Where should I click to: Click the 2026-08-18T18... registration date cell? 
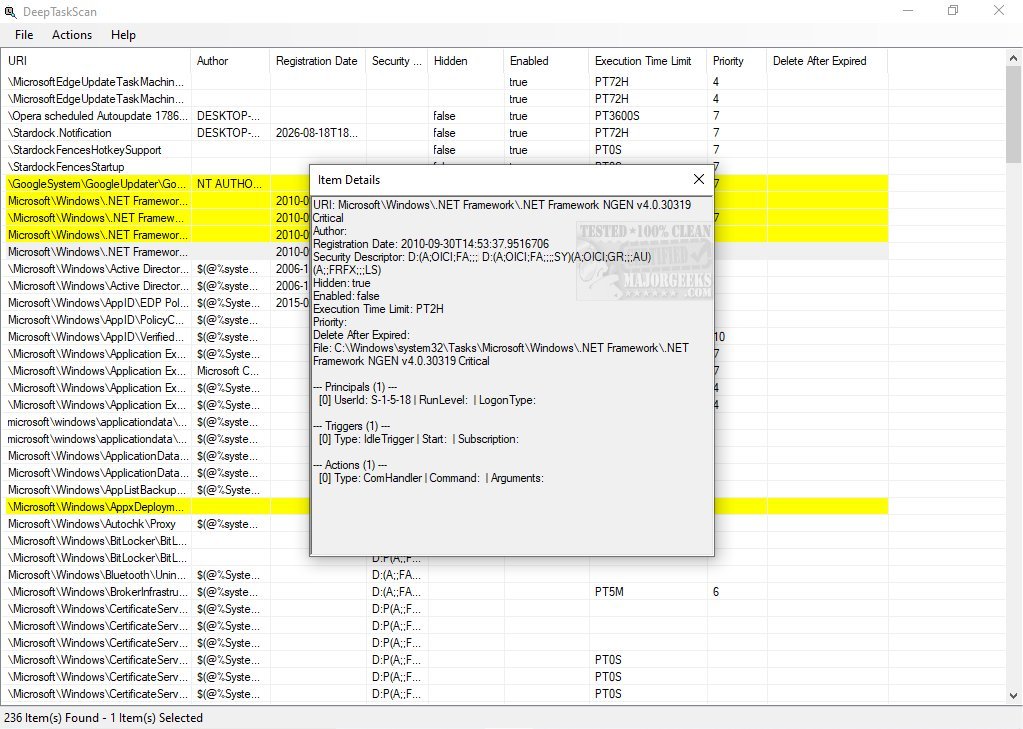[x=316, y=132]
